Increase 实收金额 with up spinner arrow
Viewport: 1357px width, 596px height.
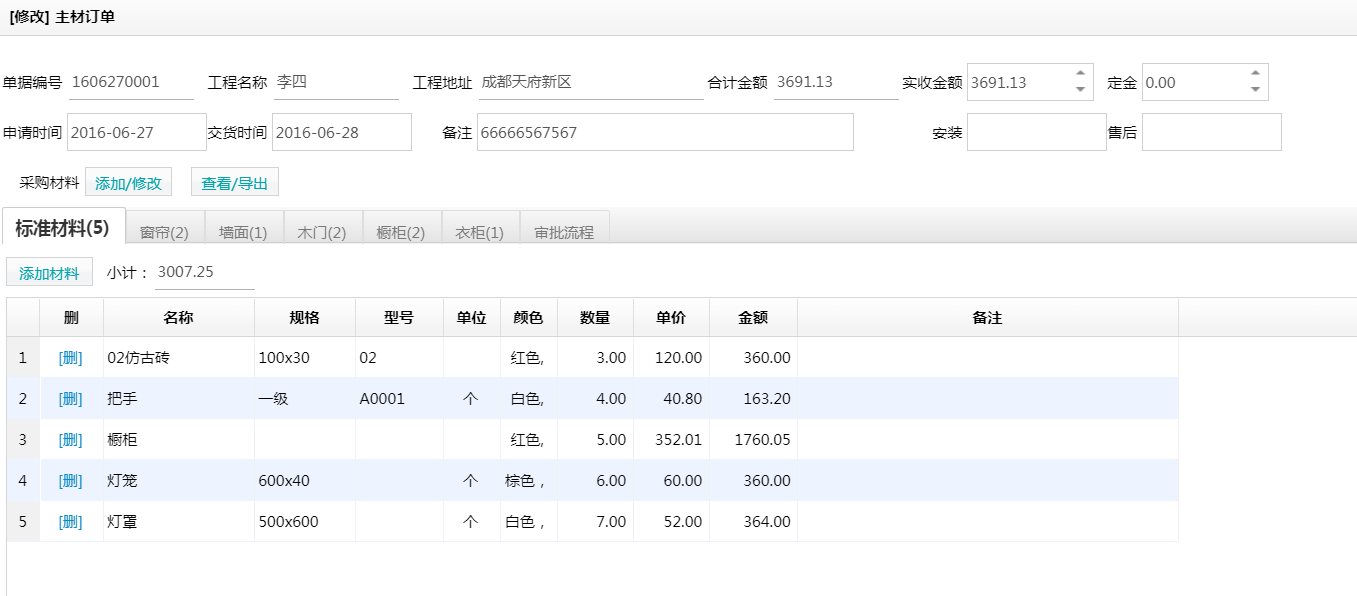1080,73
